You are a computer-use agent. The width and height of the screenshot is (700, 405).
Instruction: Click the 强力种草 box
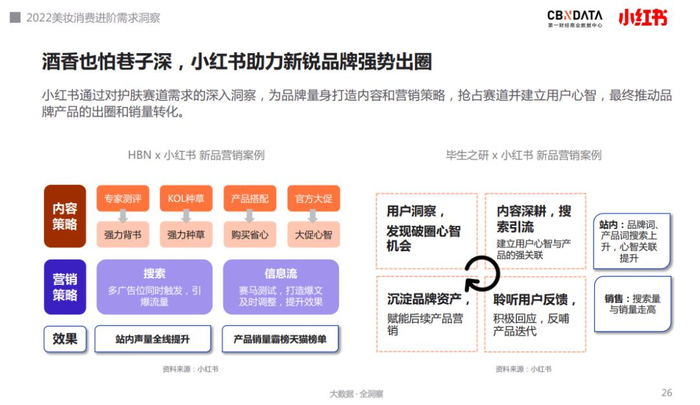[x=186, y=234]
